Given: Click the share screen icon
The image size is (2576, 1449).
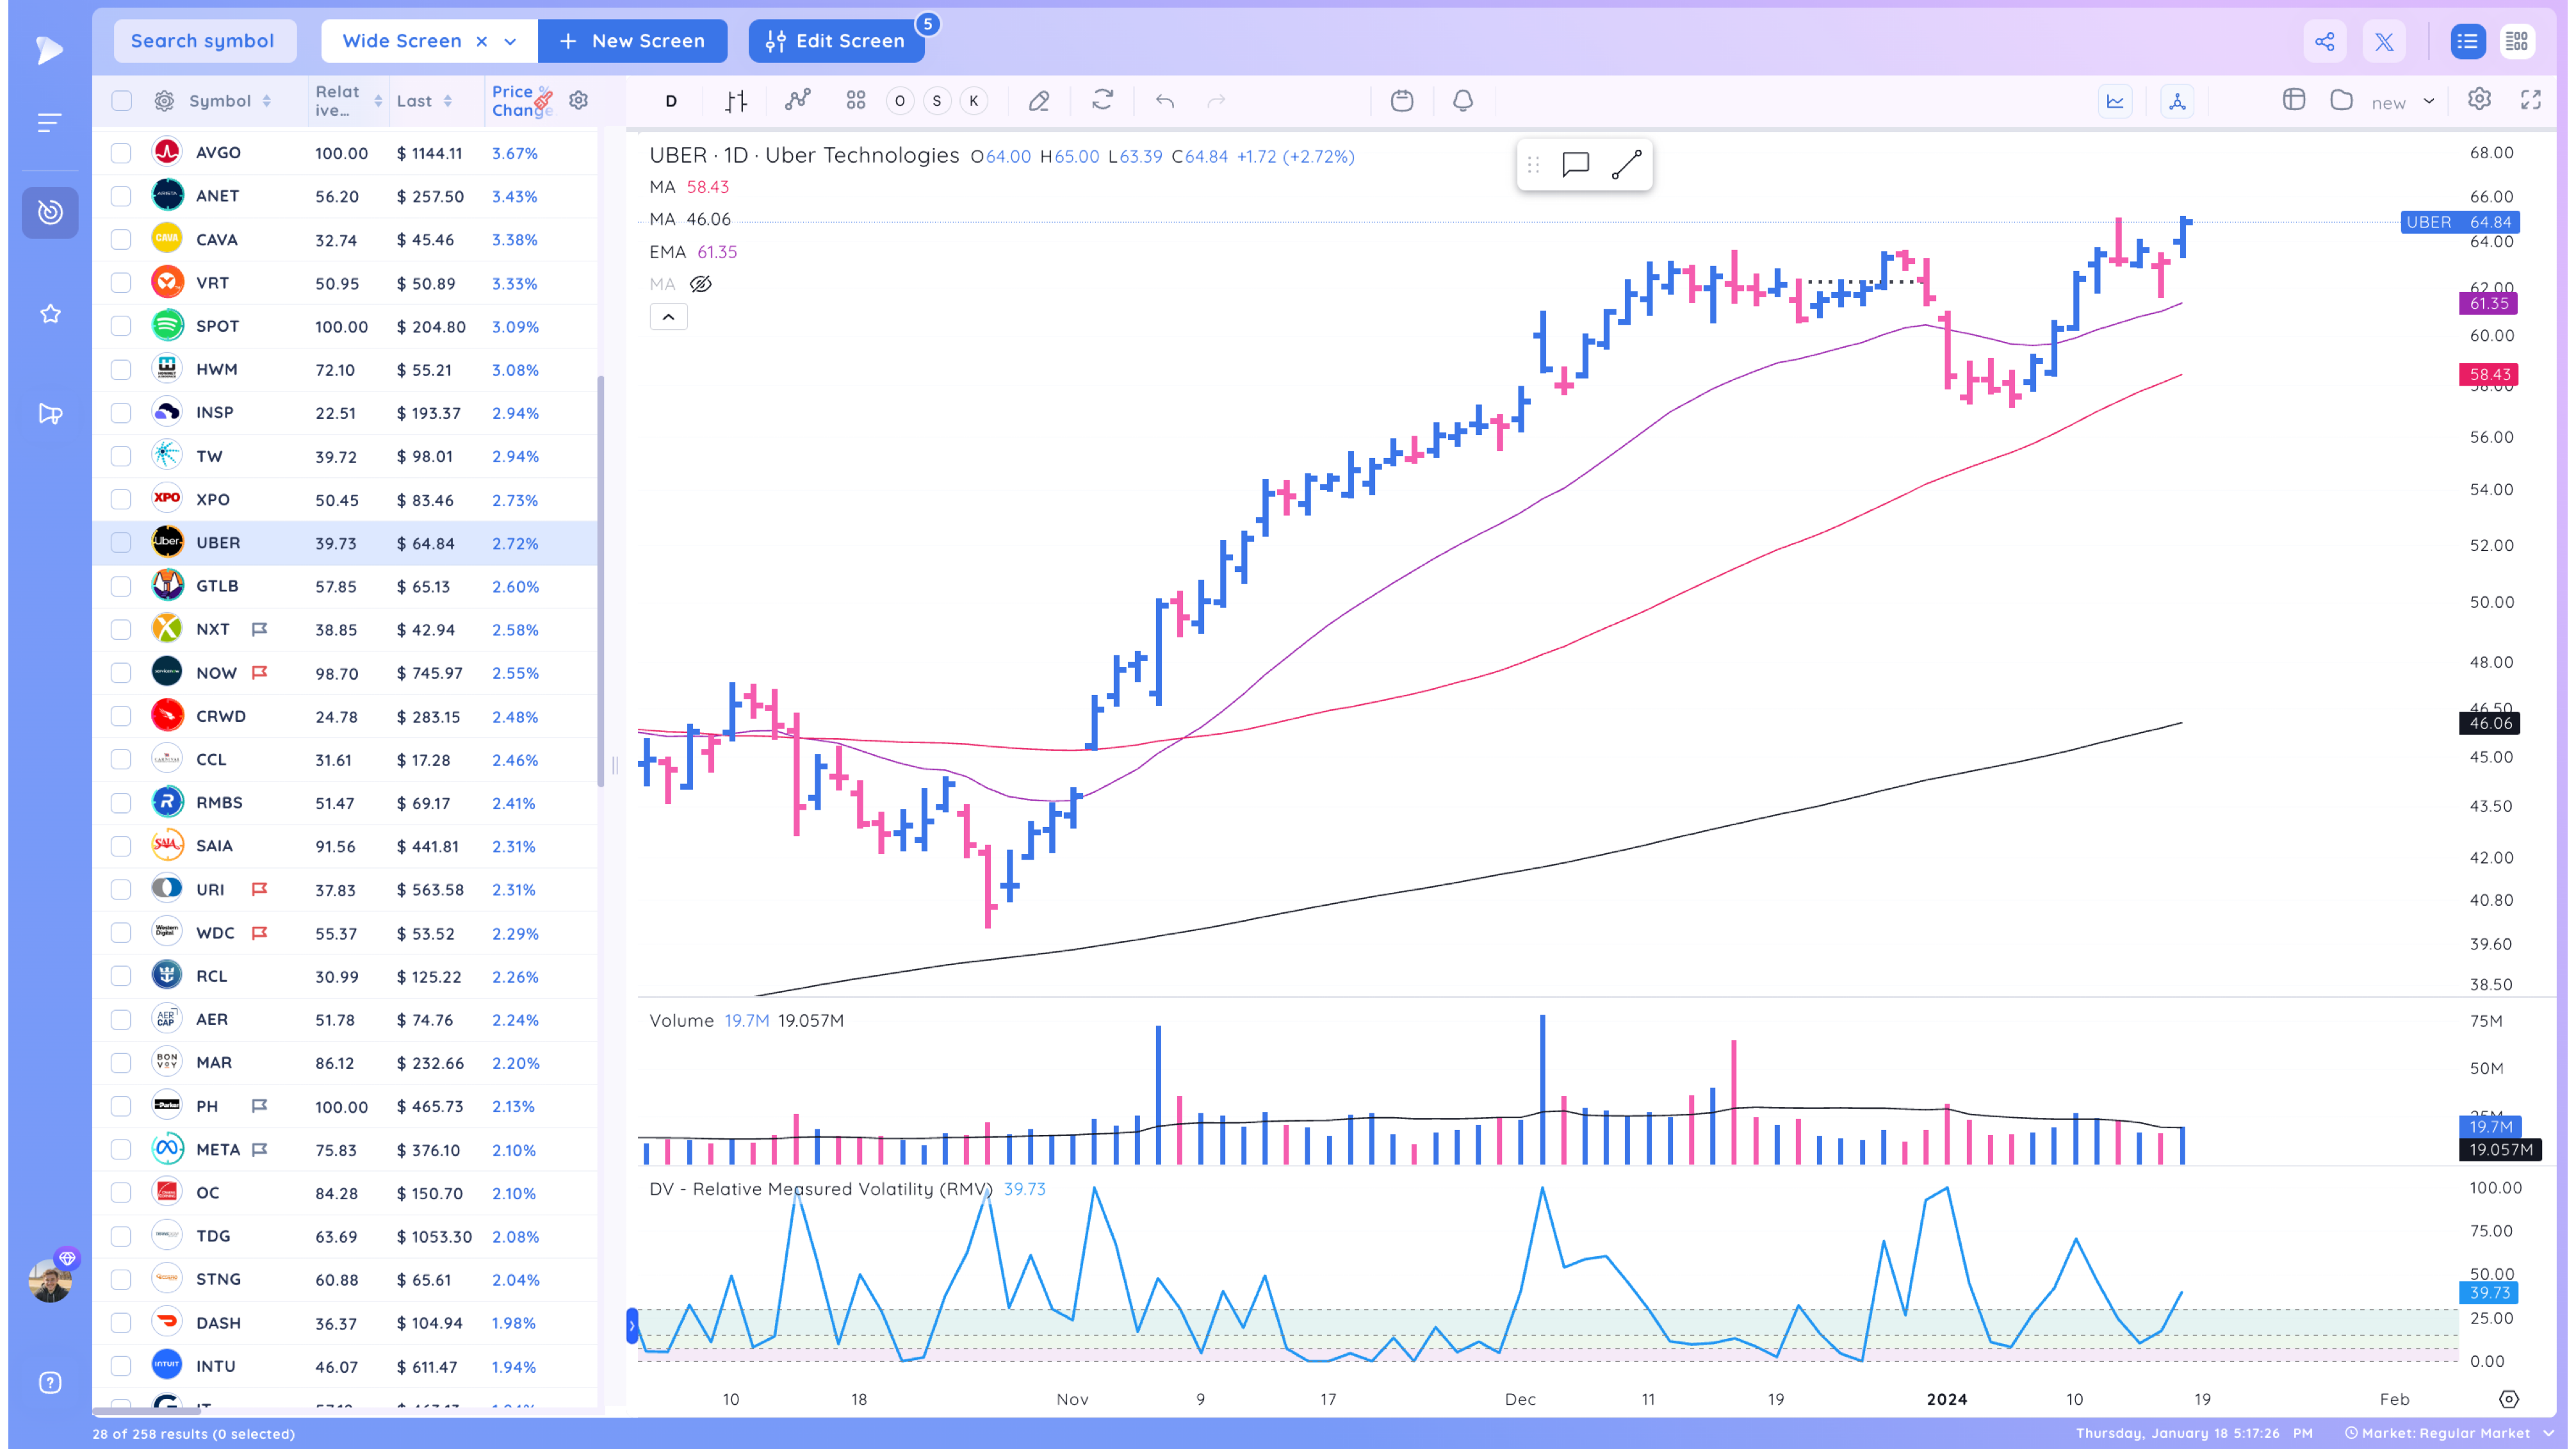Looking at the screenshot, I should [2325, 41].
